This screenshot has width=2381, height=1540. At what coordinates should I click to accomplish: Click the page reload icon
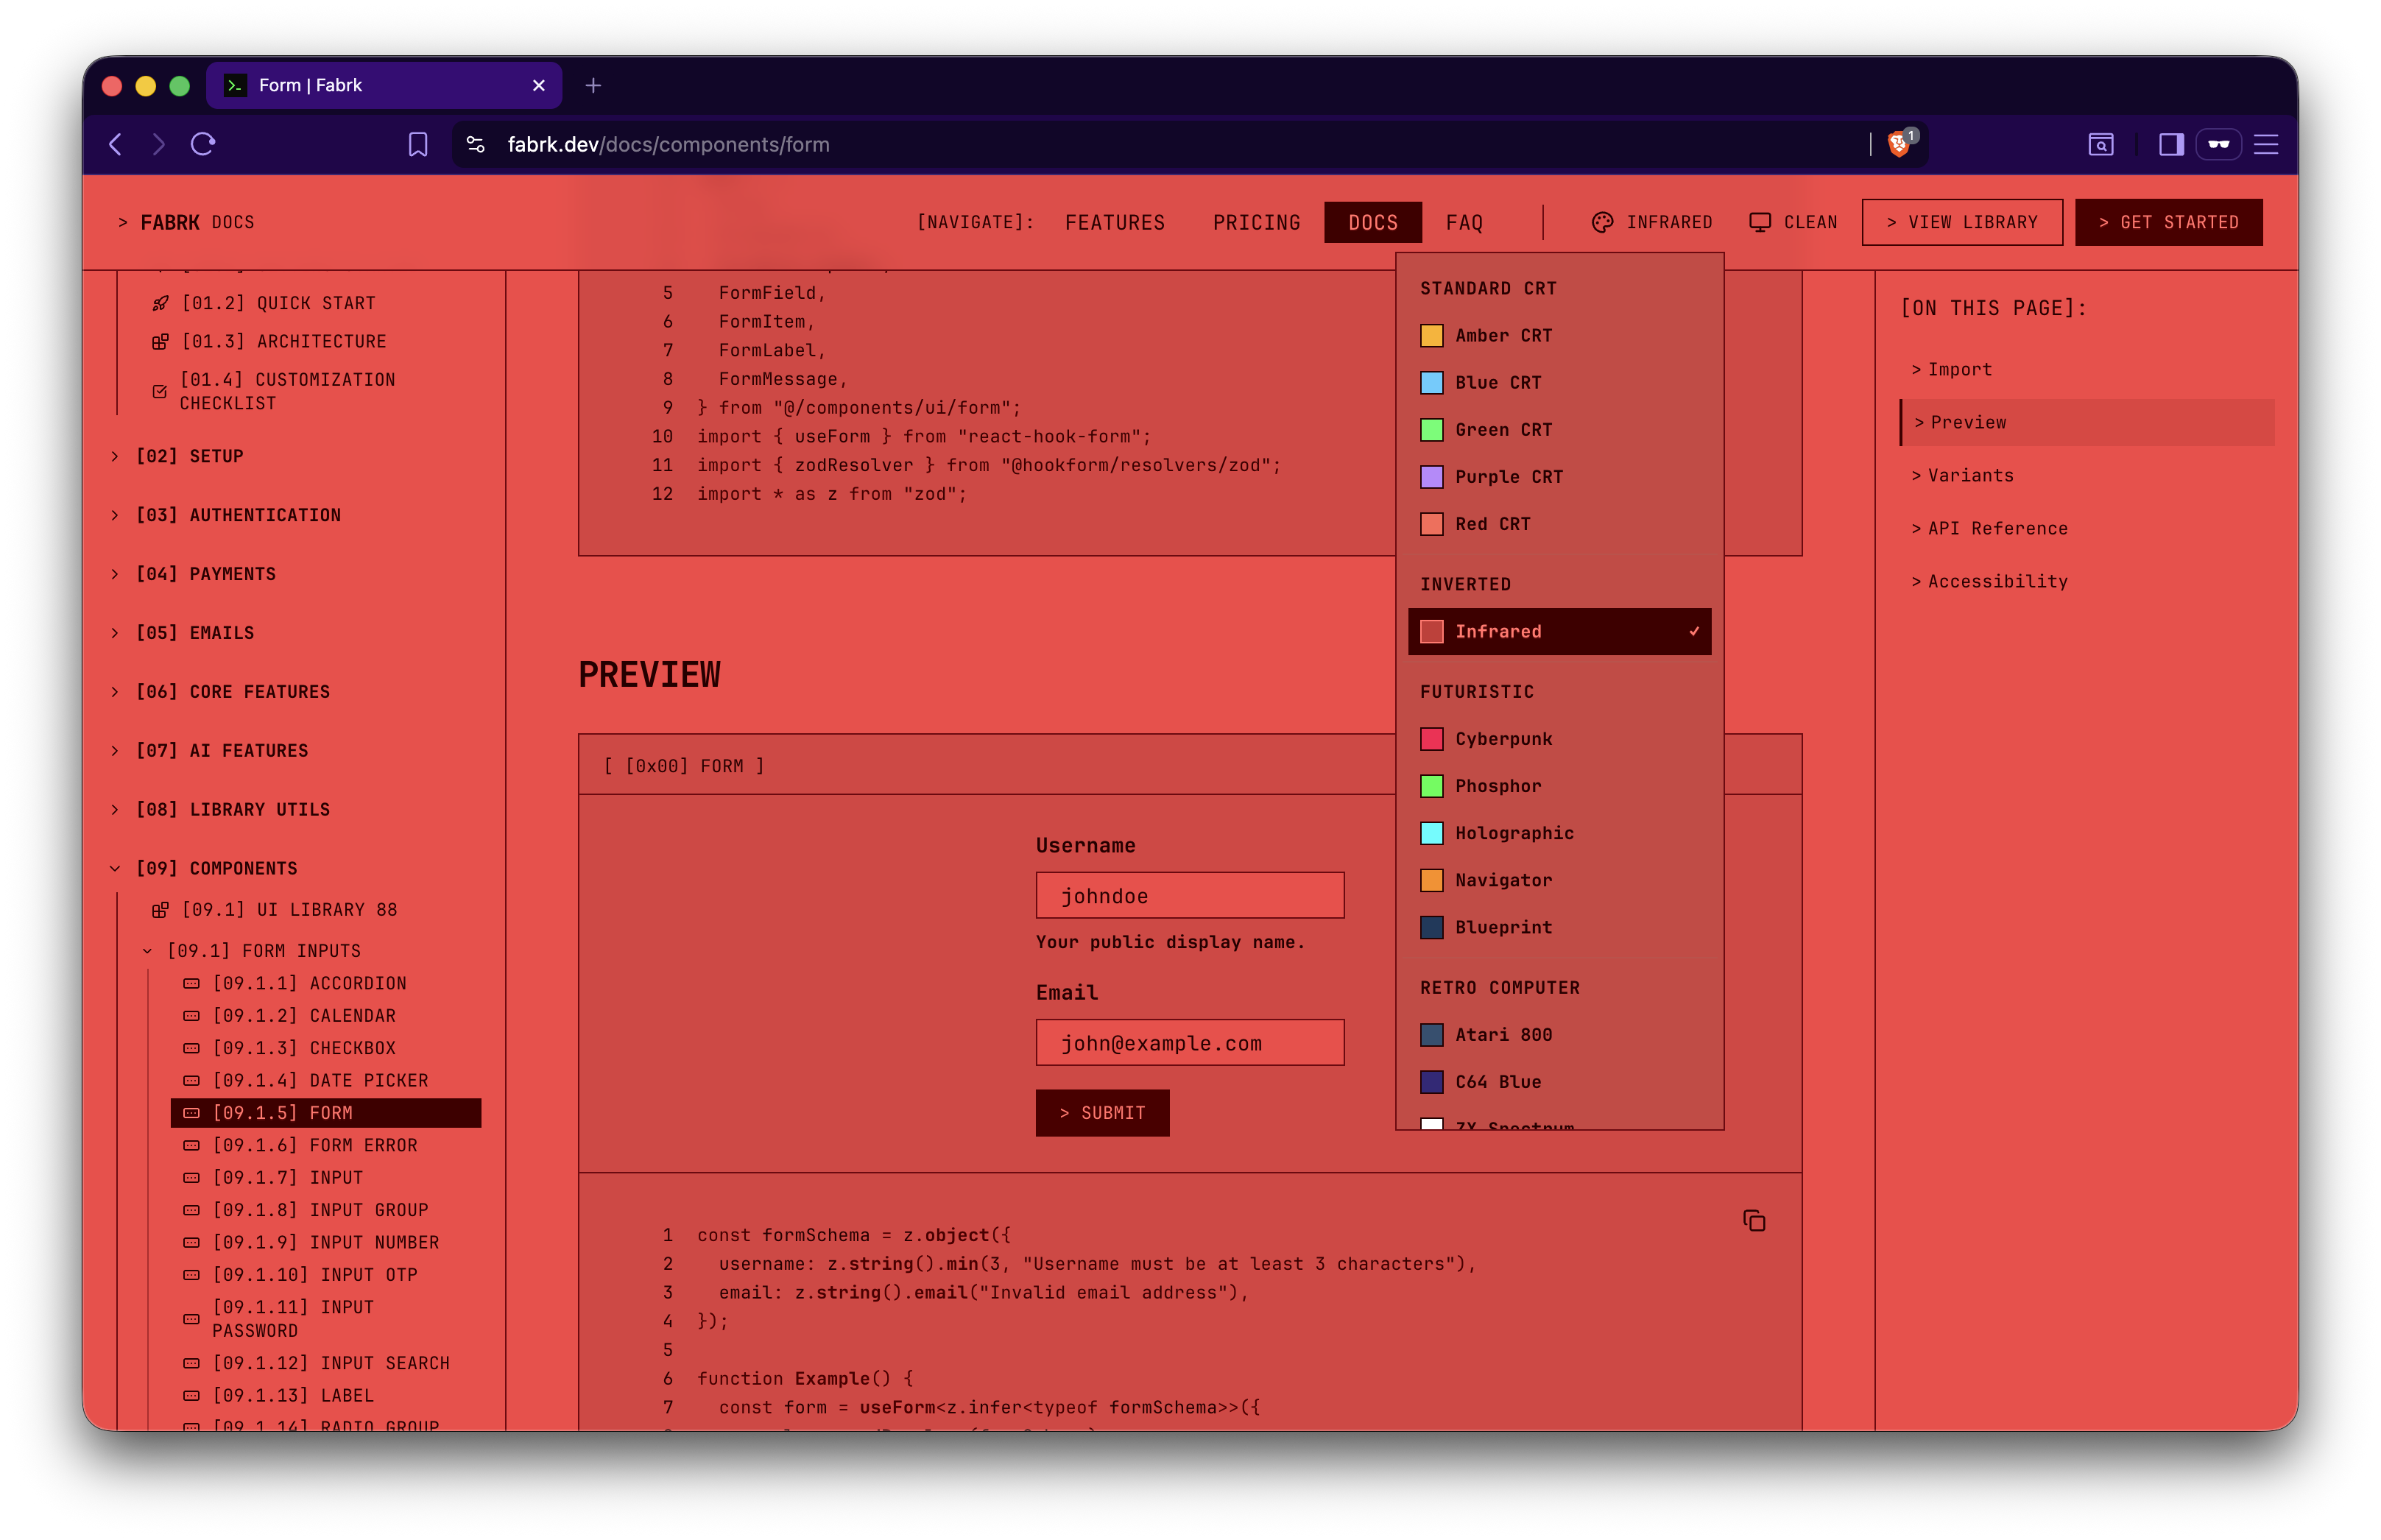[203, 144]
